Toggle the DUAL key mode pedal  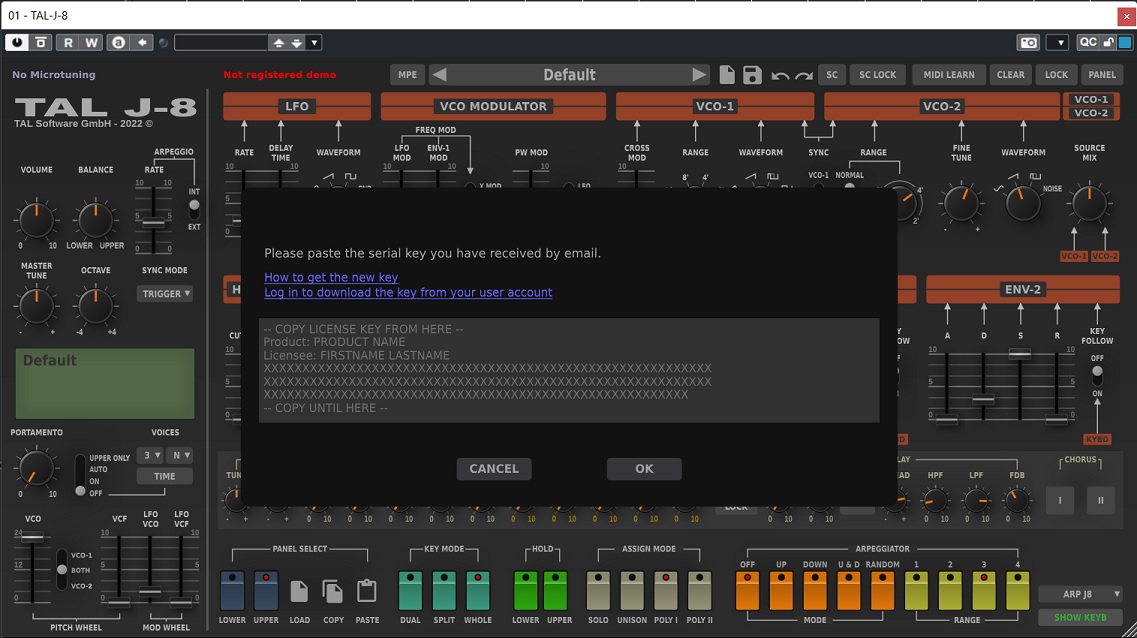[x=410, y=592]
